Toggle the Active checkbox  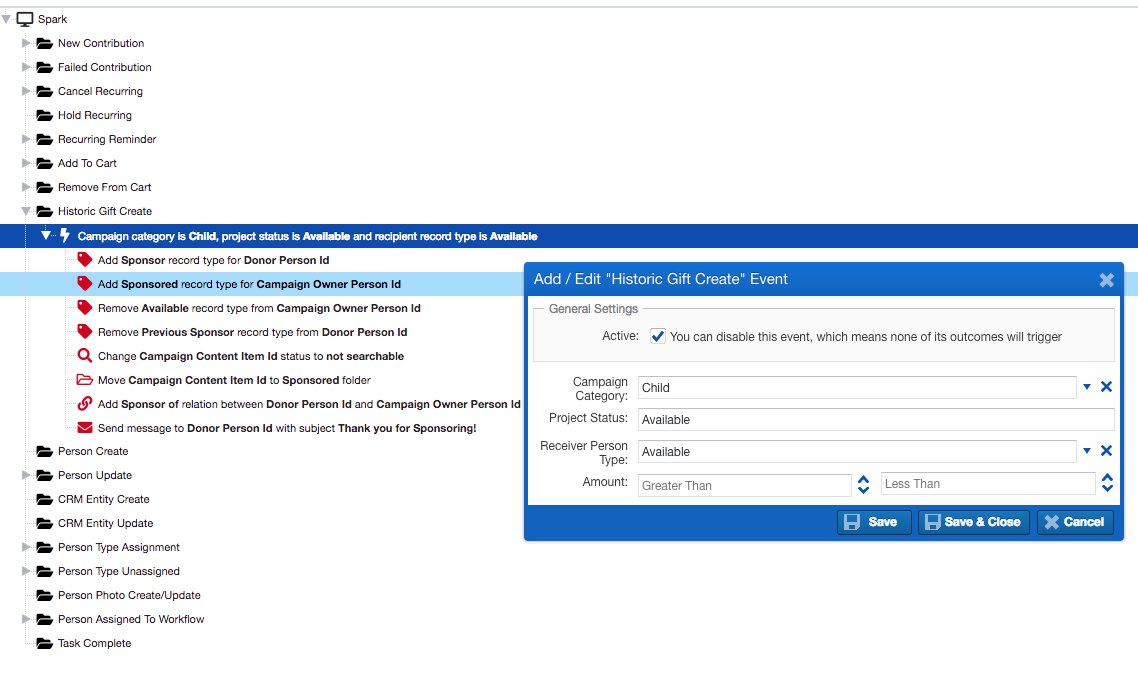657,336
